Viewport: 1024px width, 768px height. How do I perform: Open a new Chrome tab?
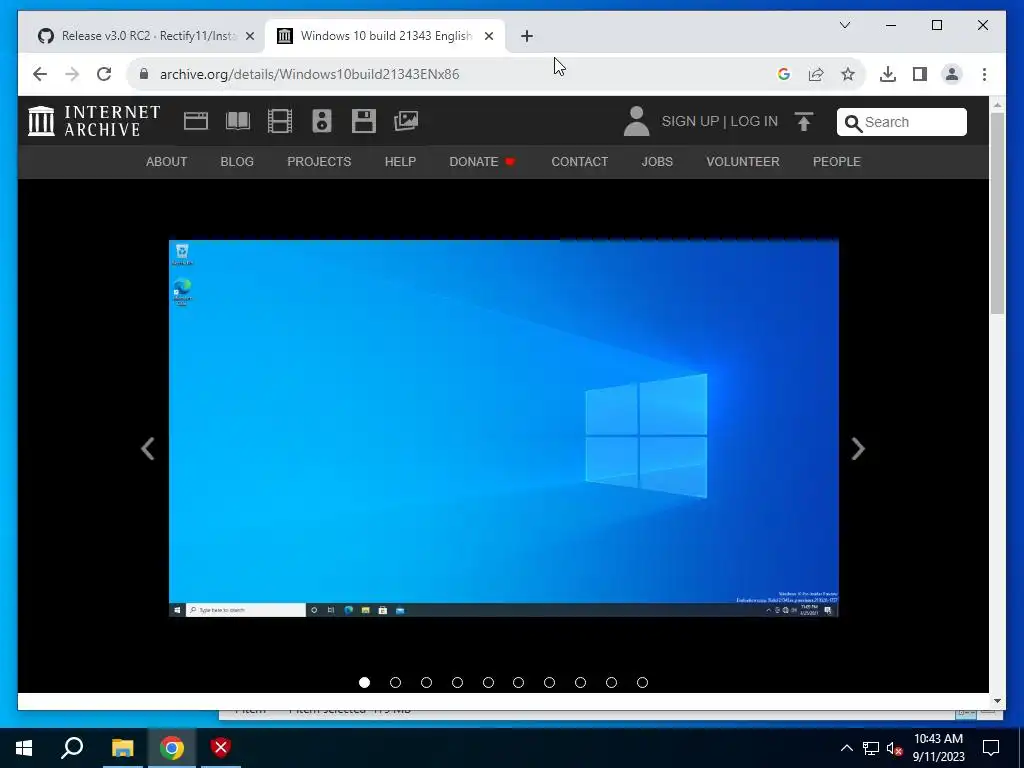click(527, 36)
